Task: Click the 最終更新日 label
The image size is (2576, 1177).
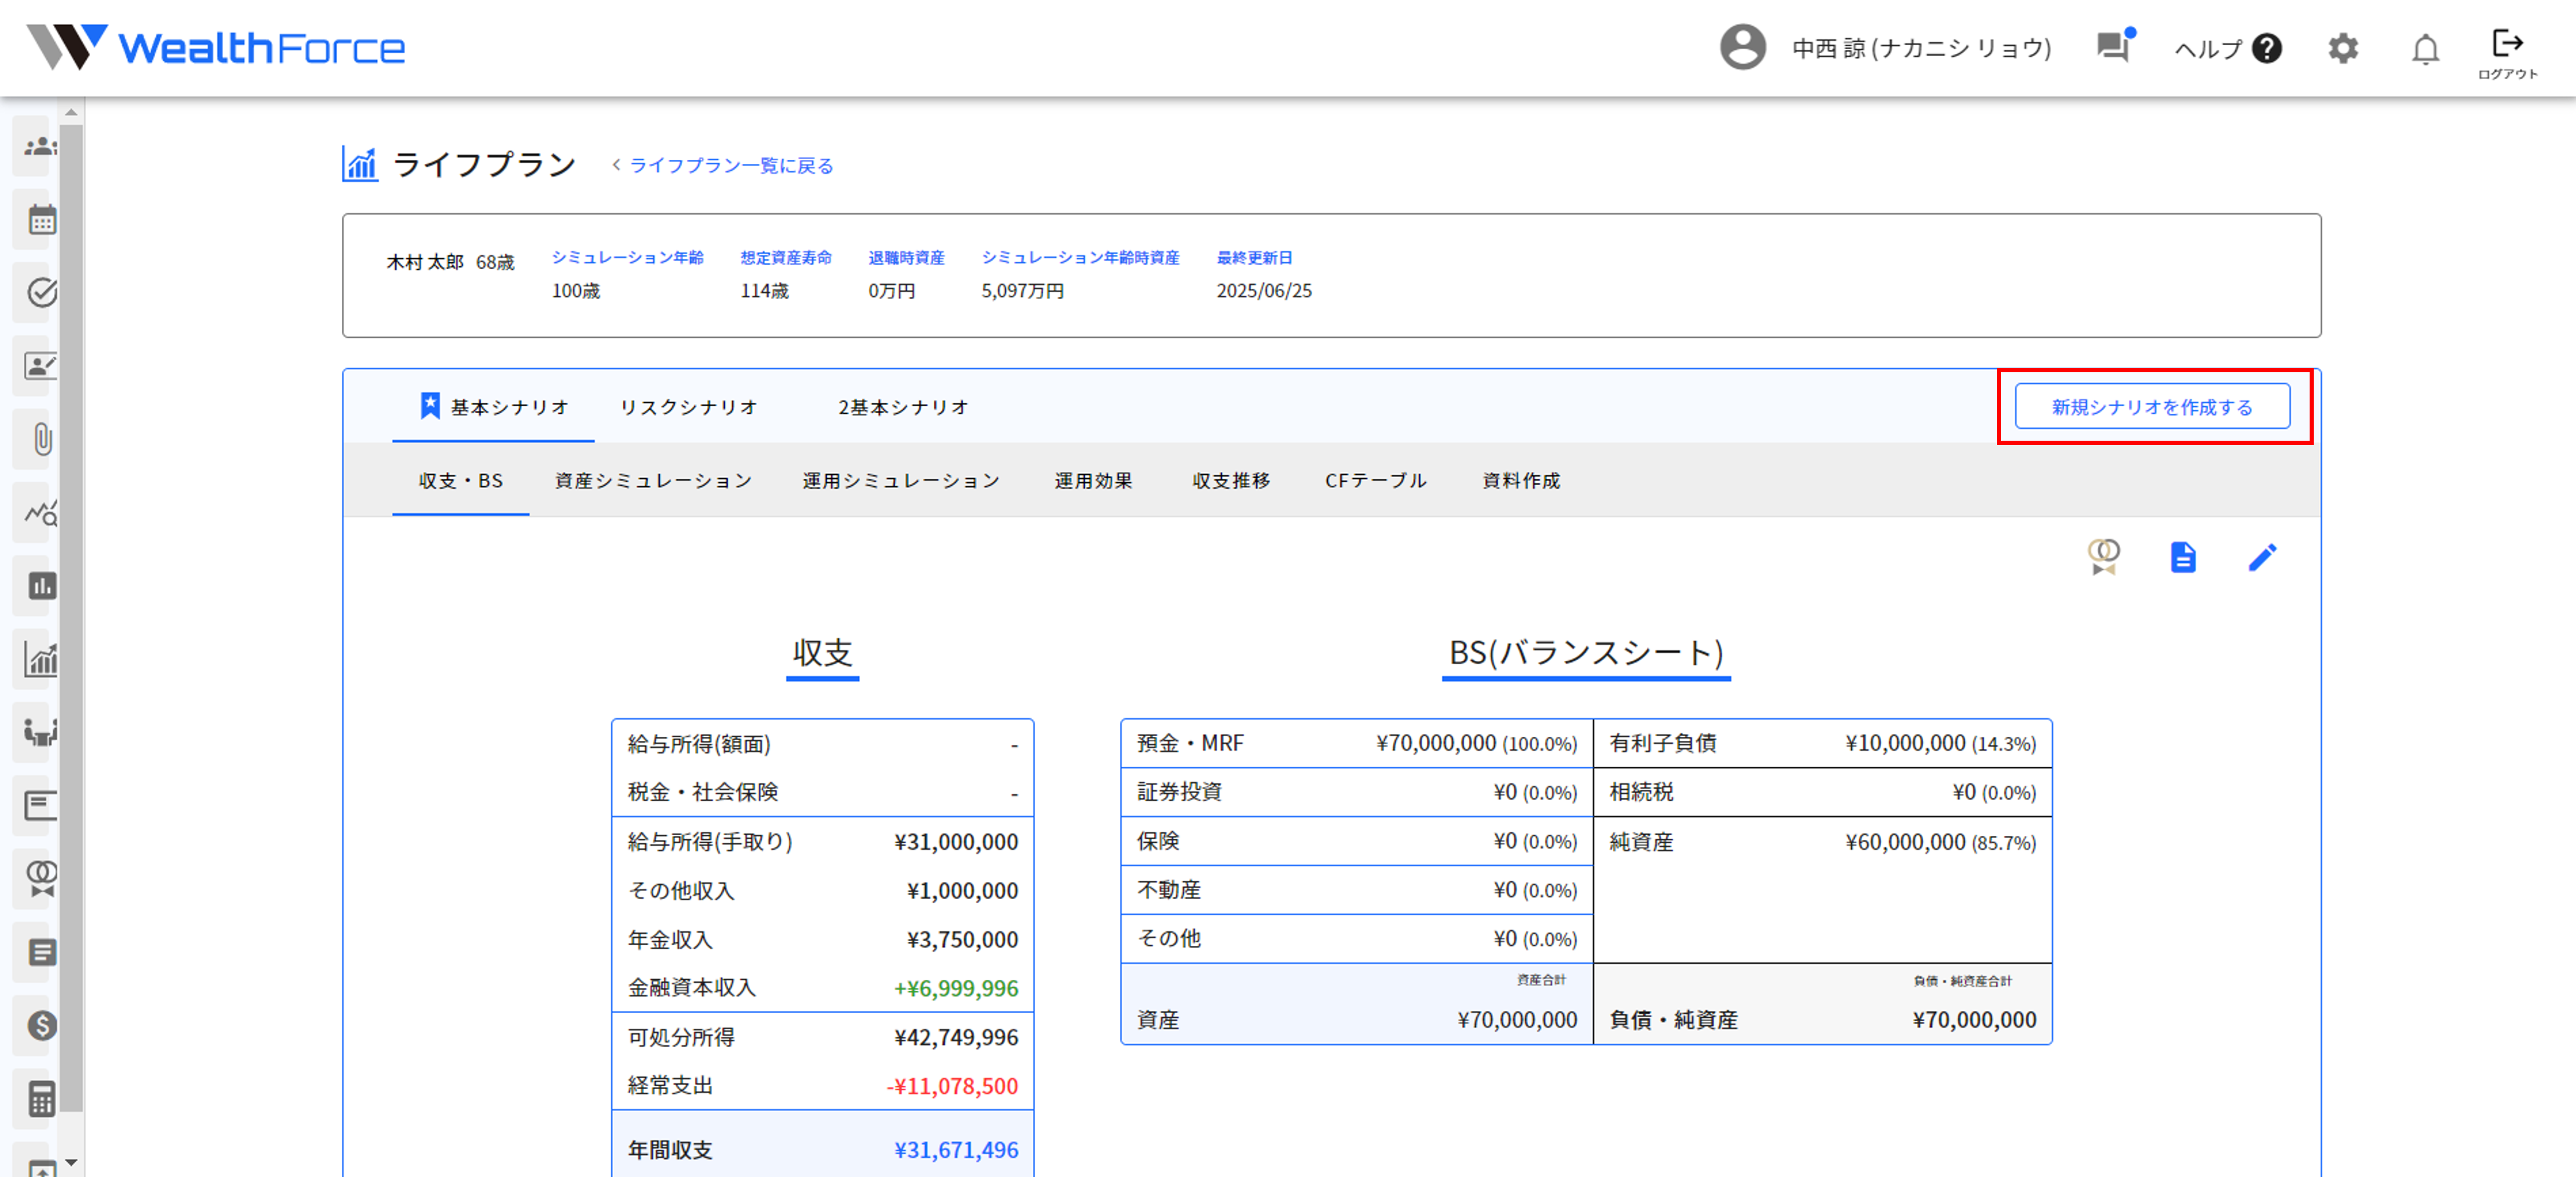Action: [1254, 257]
